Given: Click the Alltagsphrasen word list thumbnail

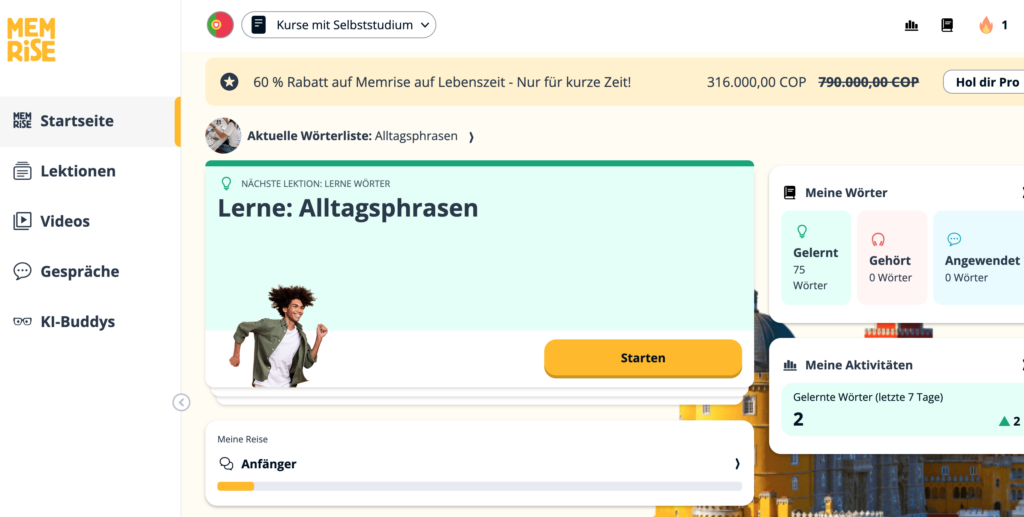Looking at the screenshot, I should [223, 136].
